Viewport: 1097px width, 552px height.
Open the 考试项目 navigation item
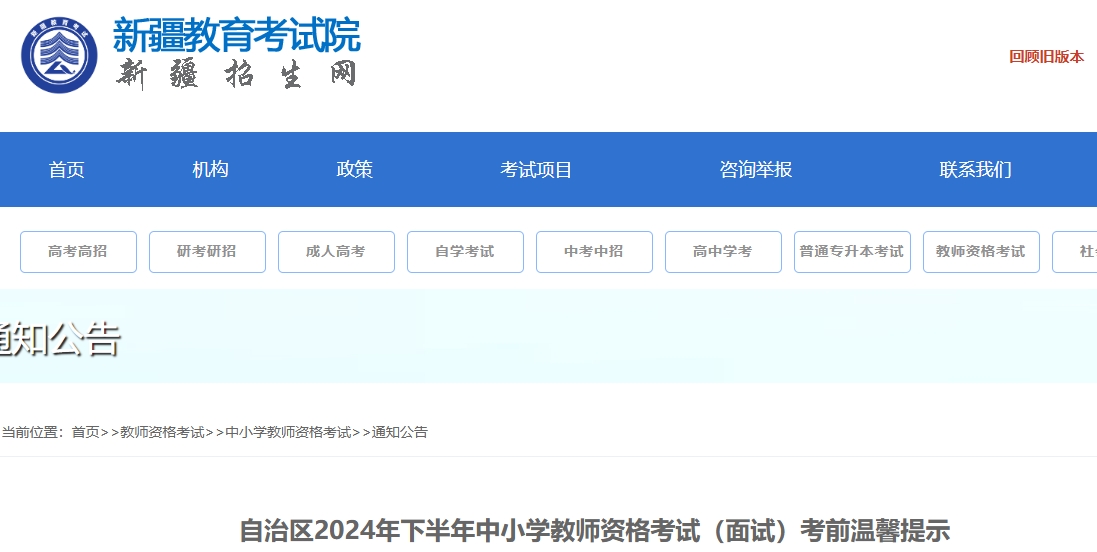click(x=536, y=170)
